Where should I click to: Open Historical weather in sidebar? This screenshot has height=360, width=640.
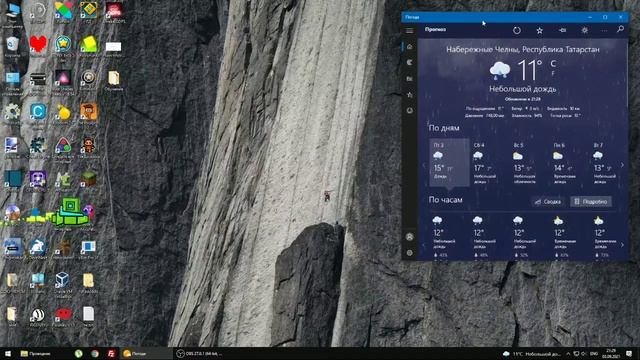coord(409,78)
